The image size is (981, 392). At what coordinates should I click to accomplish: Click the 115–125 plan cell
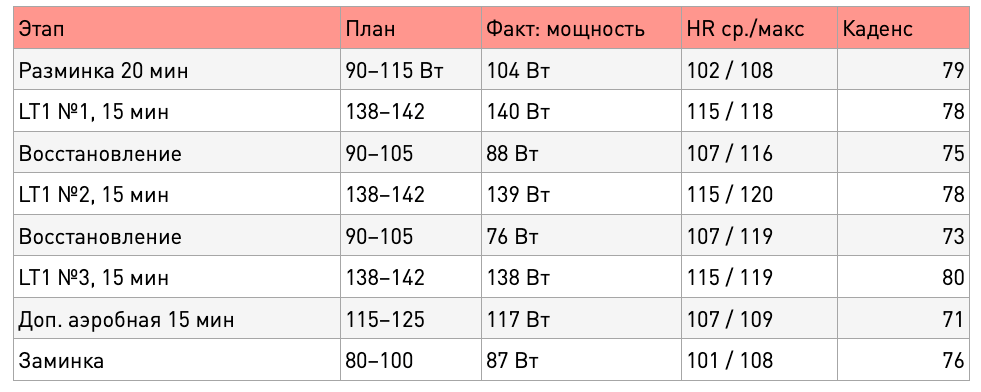411,318
